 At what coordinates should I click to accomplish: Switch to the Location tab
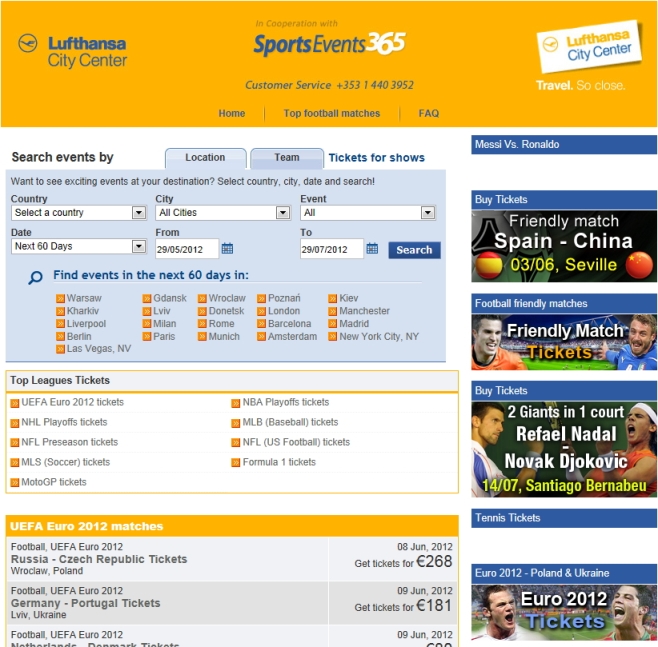click(x=206, y=158)
